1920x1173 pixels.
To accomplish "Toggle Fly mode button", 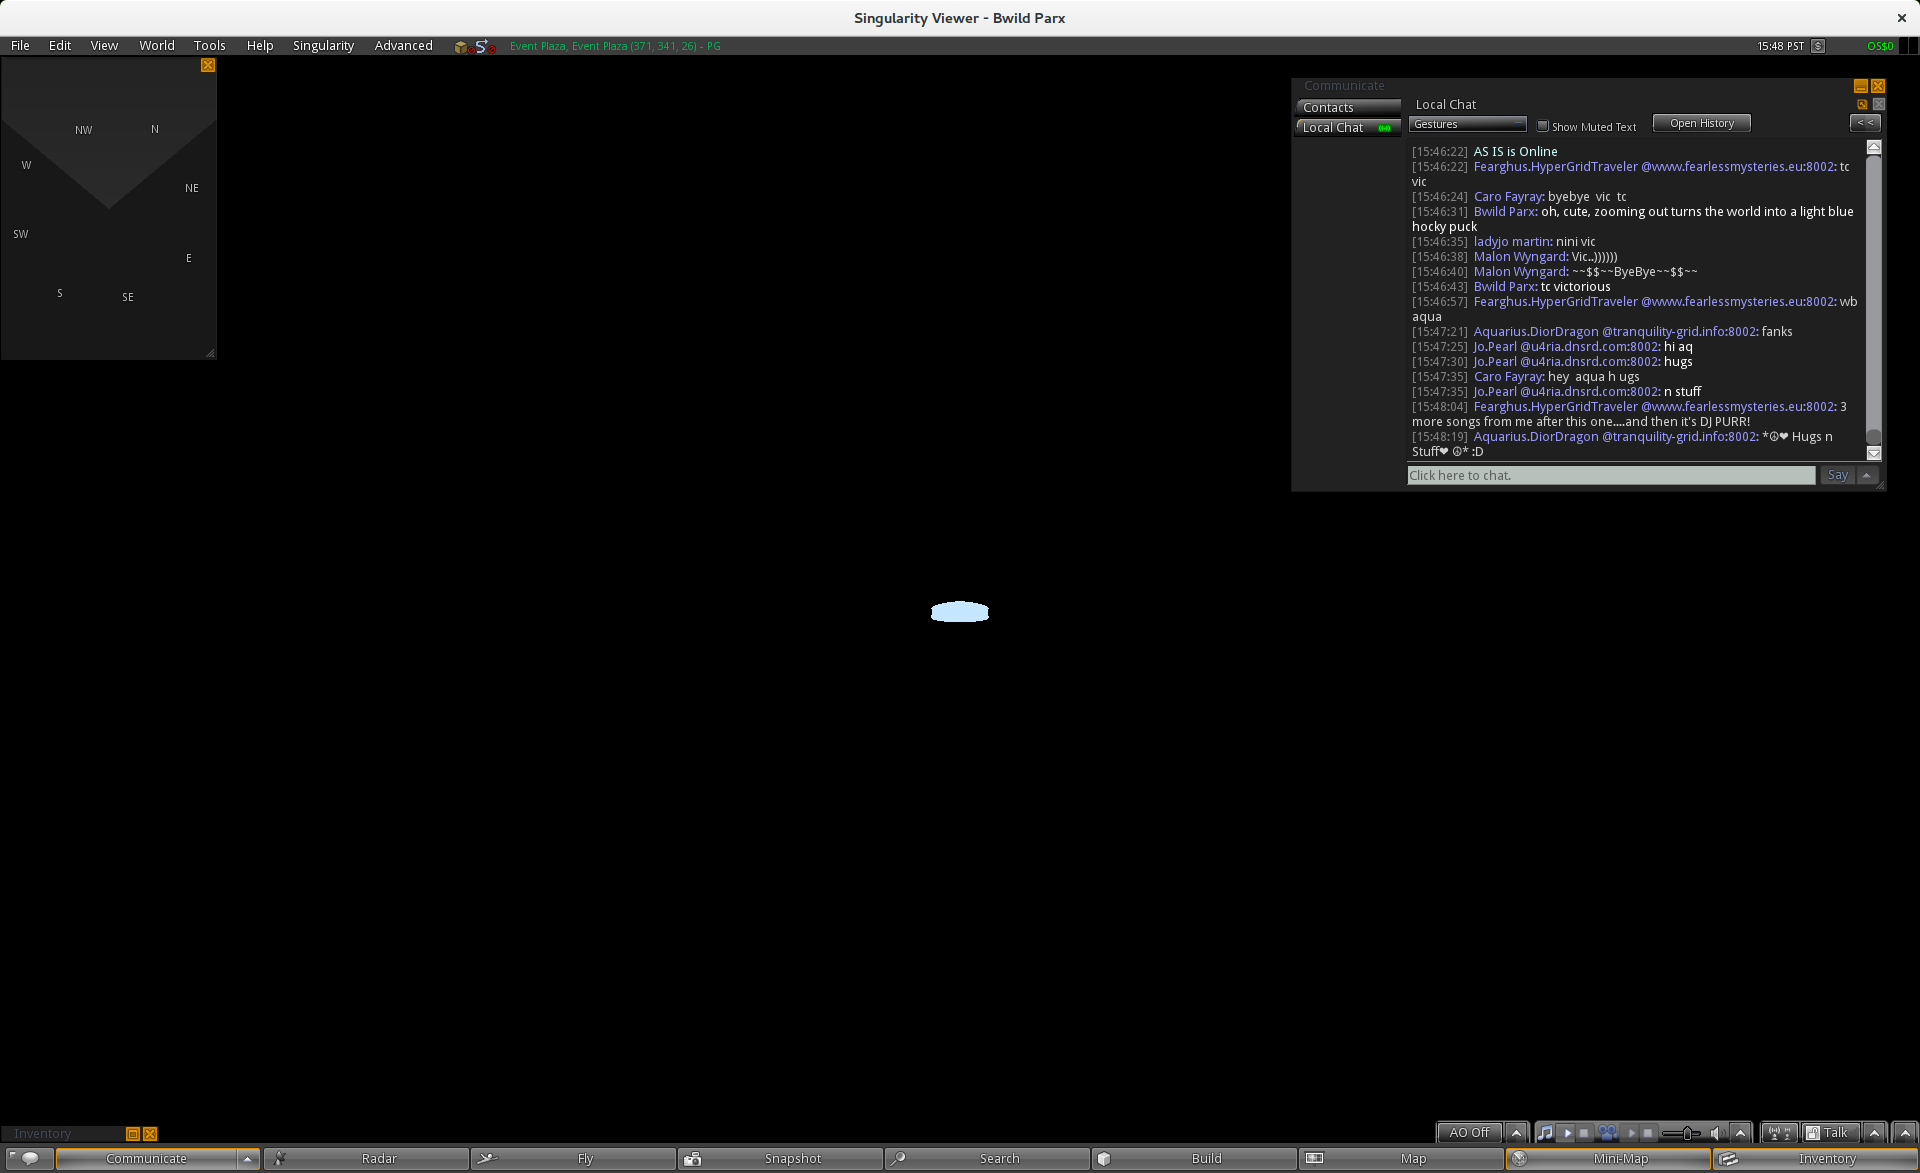I will click(574, 1158).
